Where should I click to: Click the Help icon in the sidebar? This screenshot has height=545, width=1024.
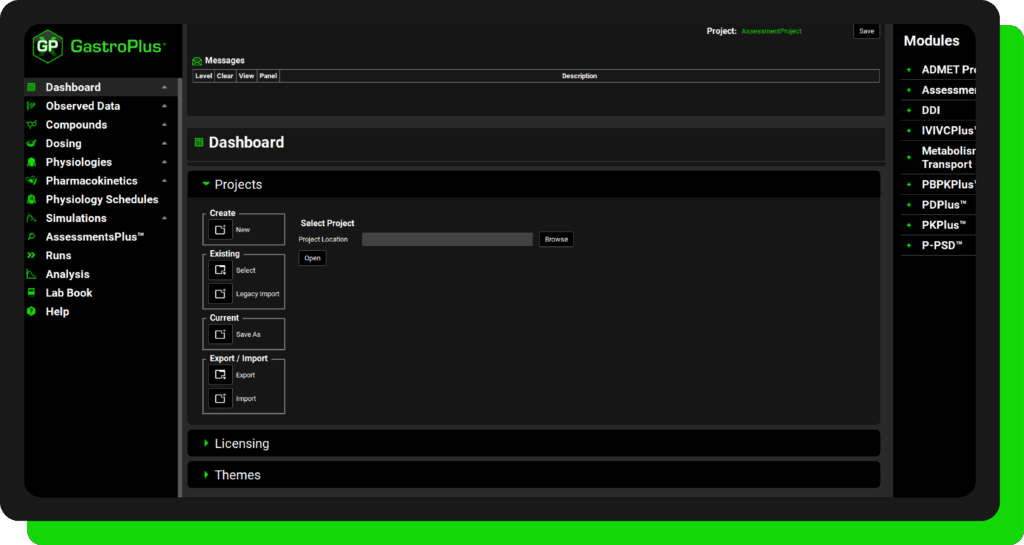(32, 312)
